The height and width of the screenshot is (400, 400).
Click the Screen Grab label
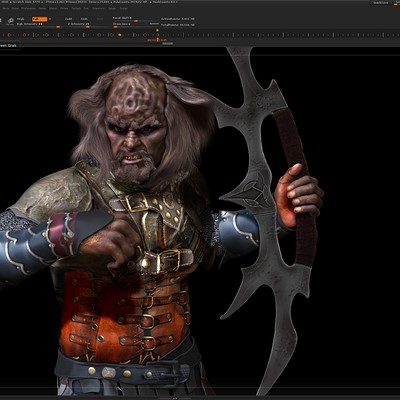tap(9, 45)
